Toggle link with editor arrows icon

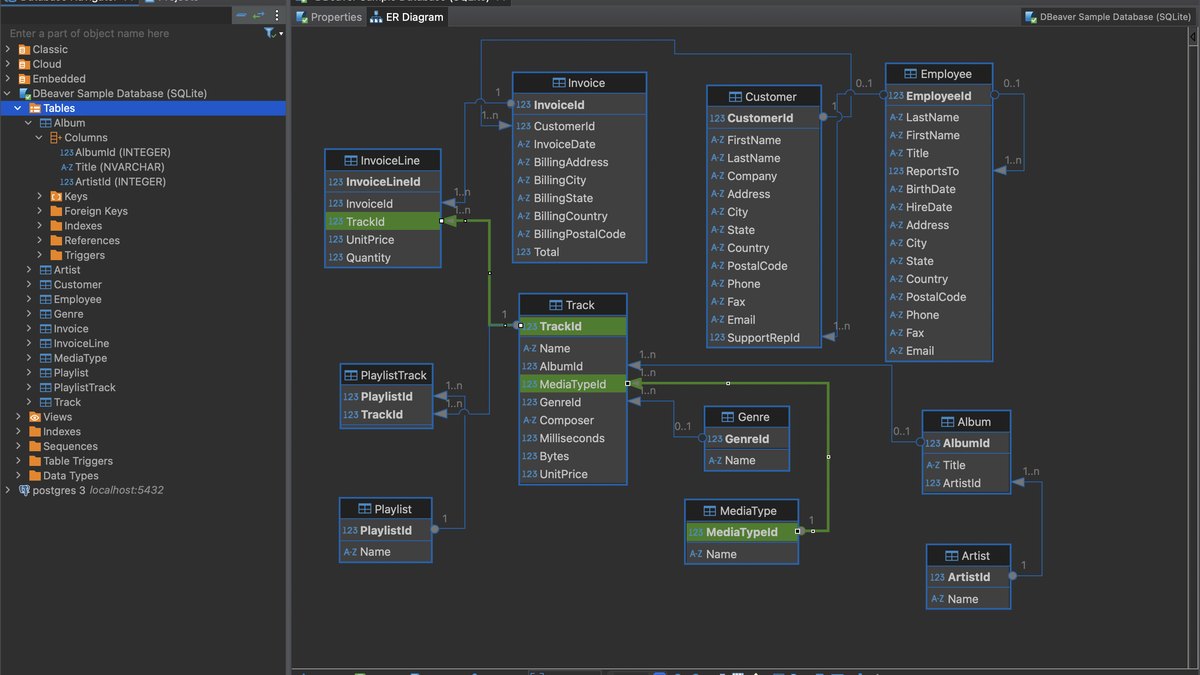tap(259, 15)
